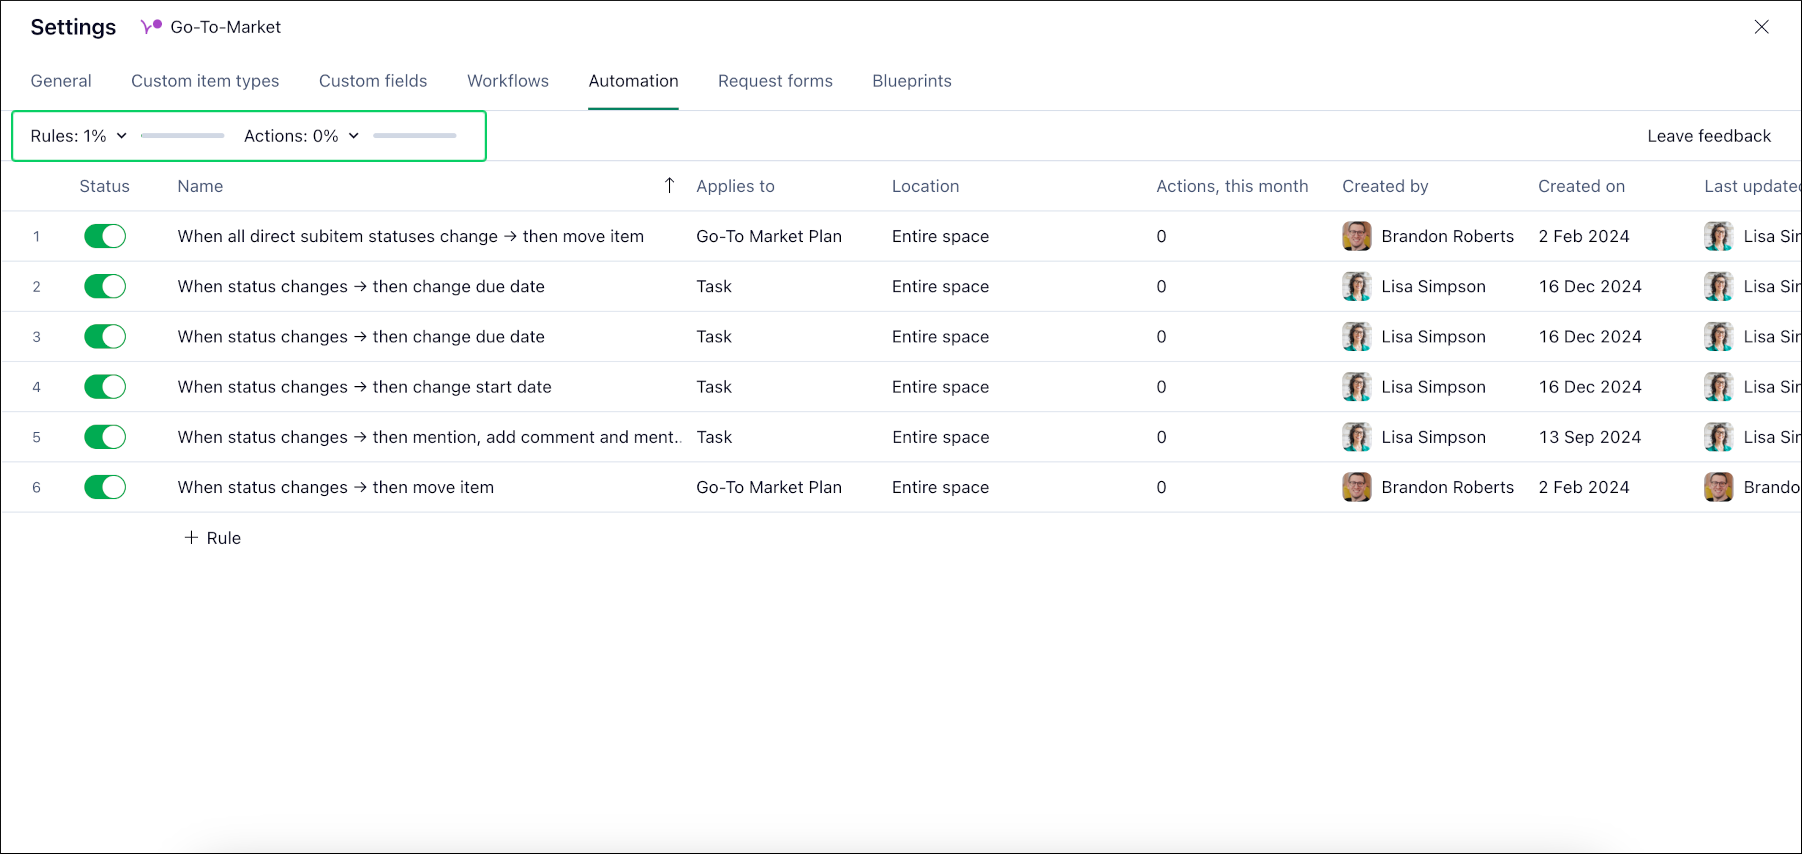
Task: Click Lisa Simpson avatar in rule 2 Created by
Action: [1356, 287]
